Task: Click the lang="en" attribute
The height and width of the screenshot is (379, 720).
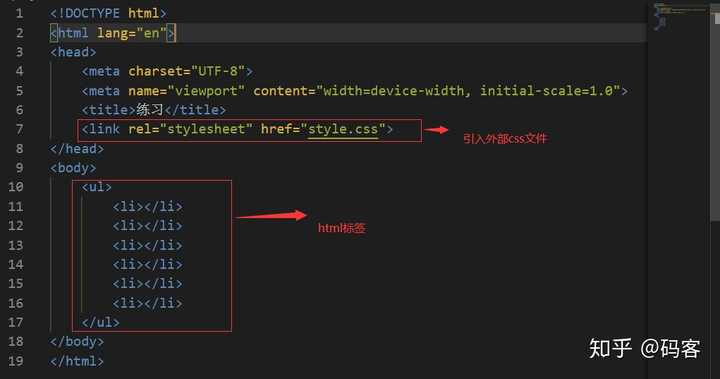Action: click(x=131, y=33)
